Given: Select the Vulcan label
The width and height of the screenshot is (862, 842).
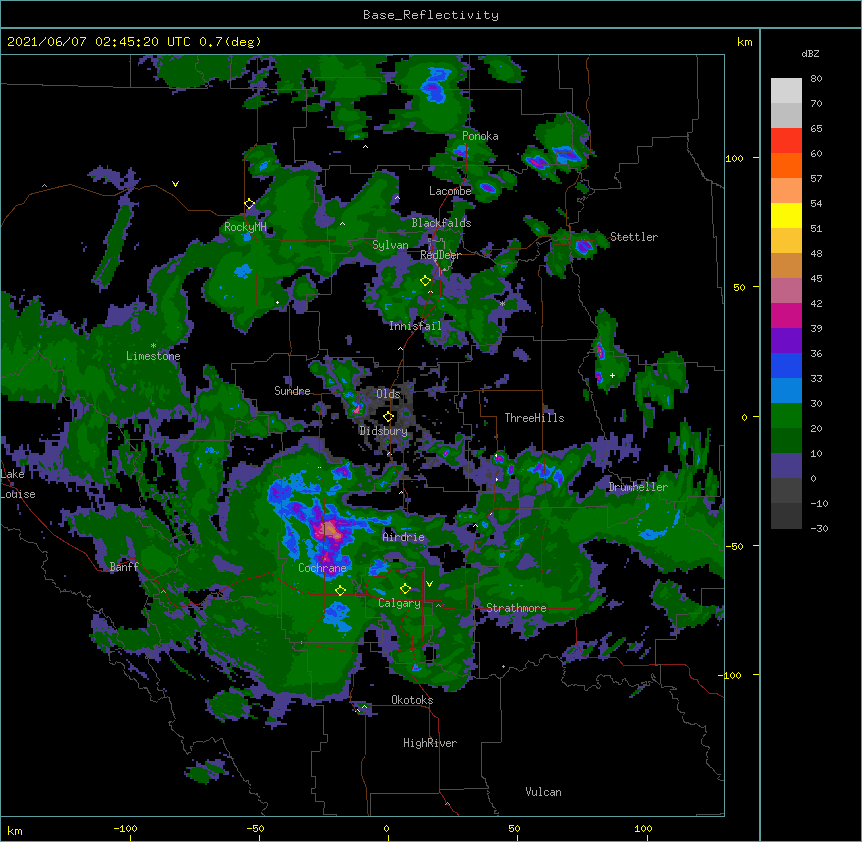Looking at the screenshot, I should (543, 792).
